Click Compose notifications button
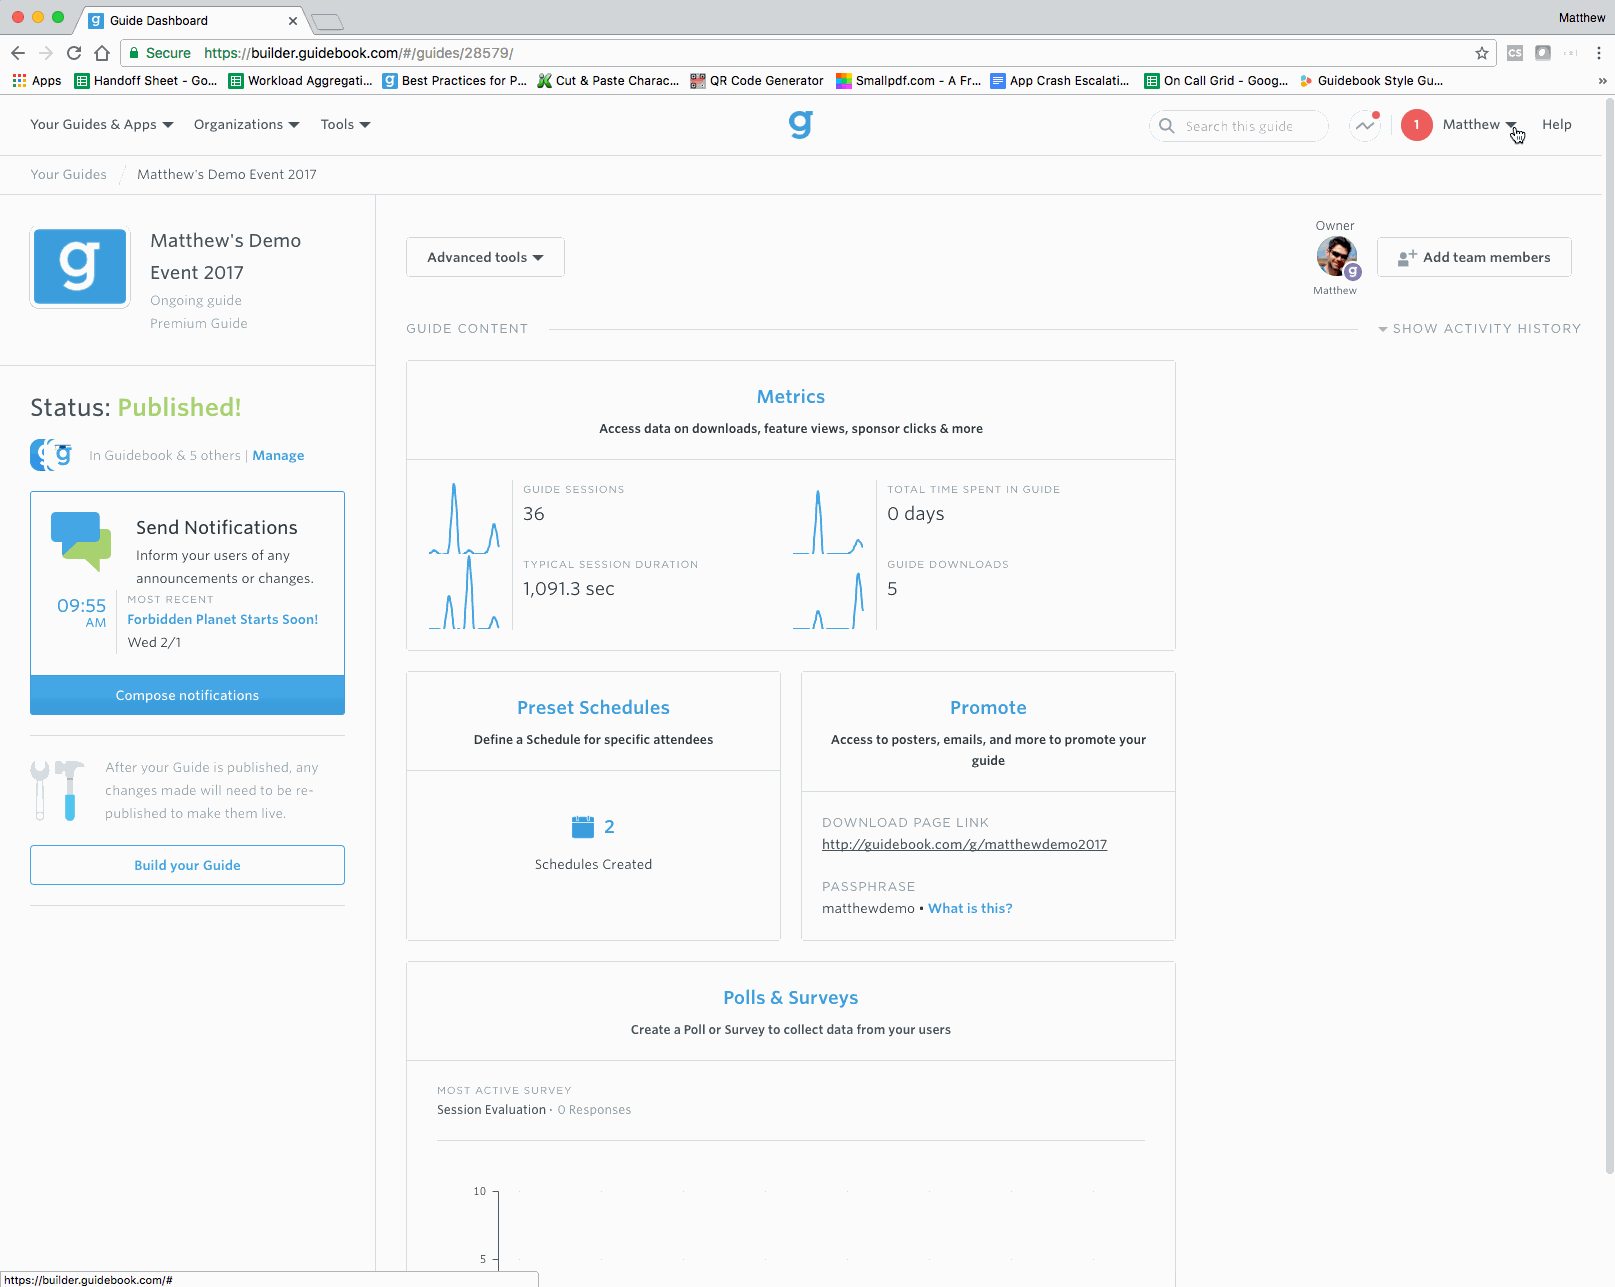 [187, 695]
